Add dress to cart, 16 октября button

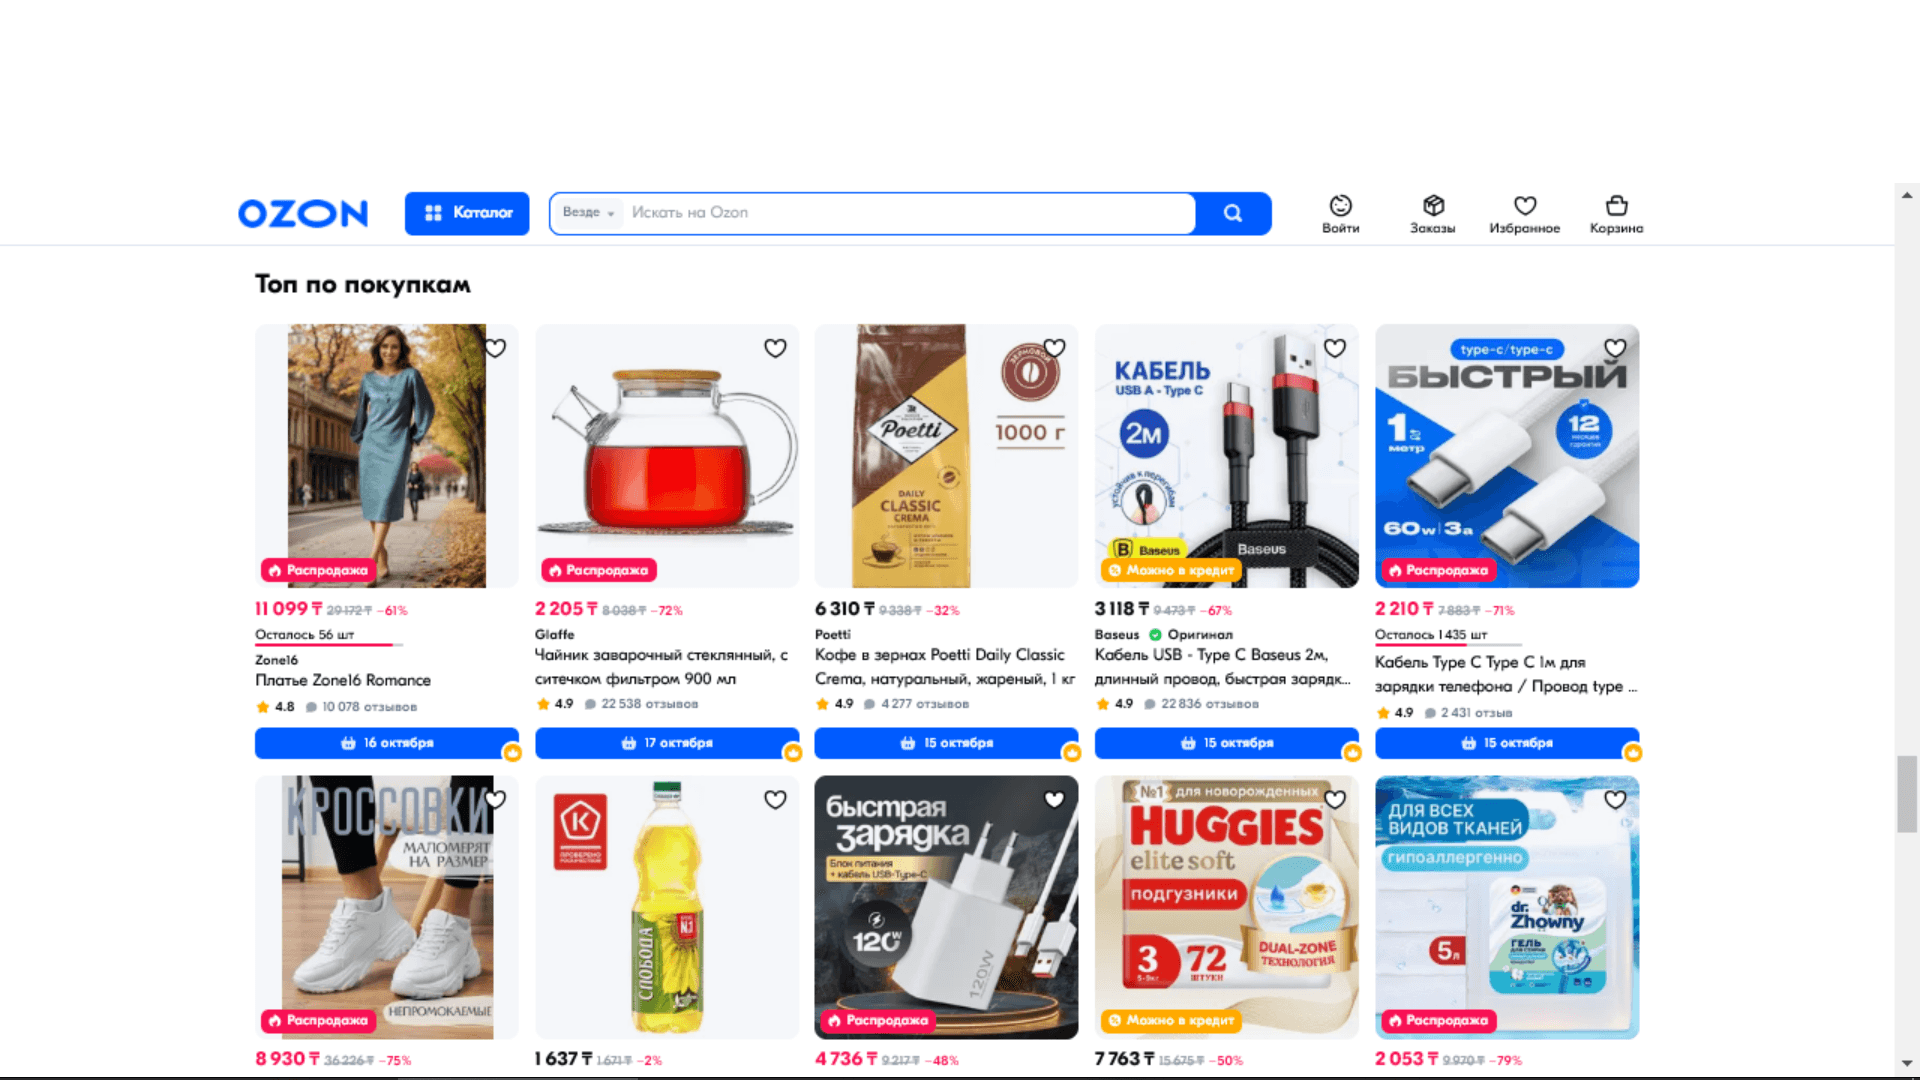[x=387, y=743]
